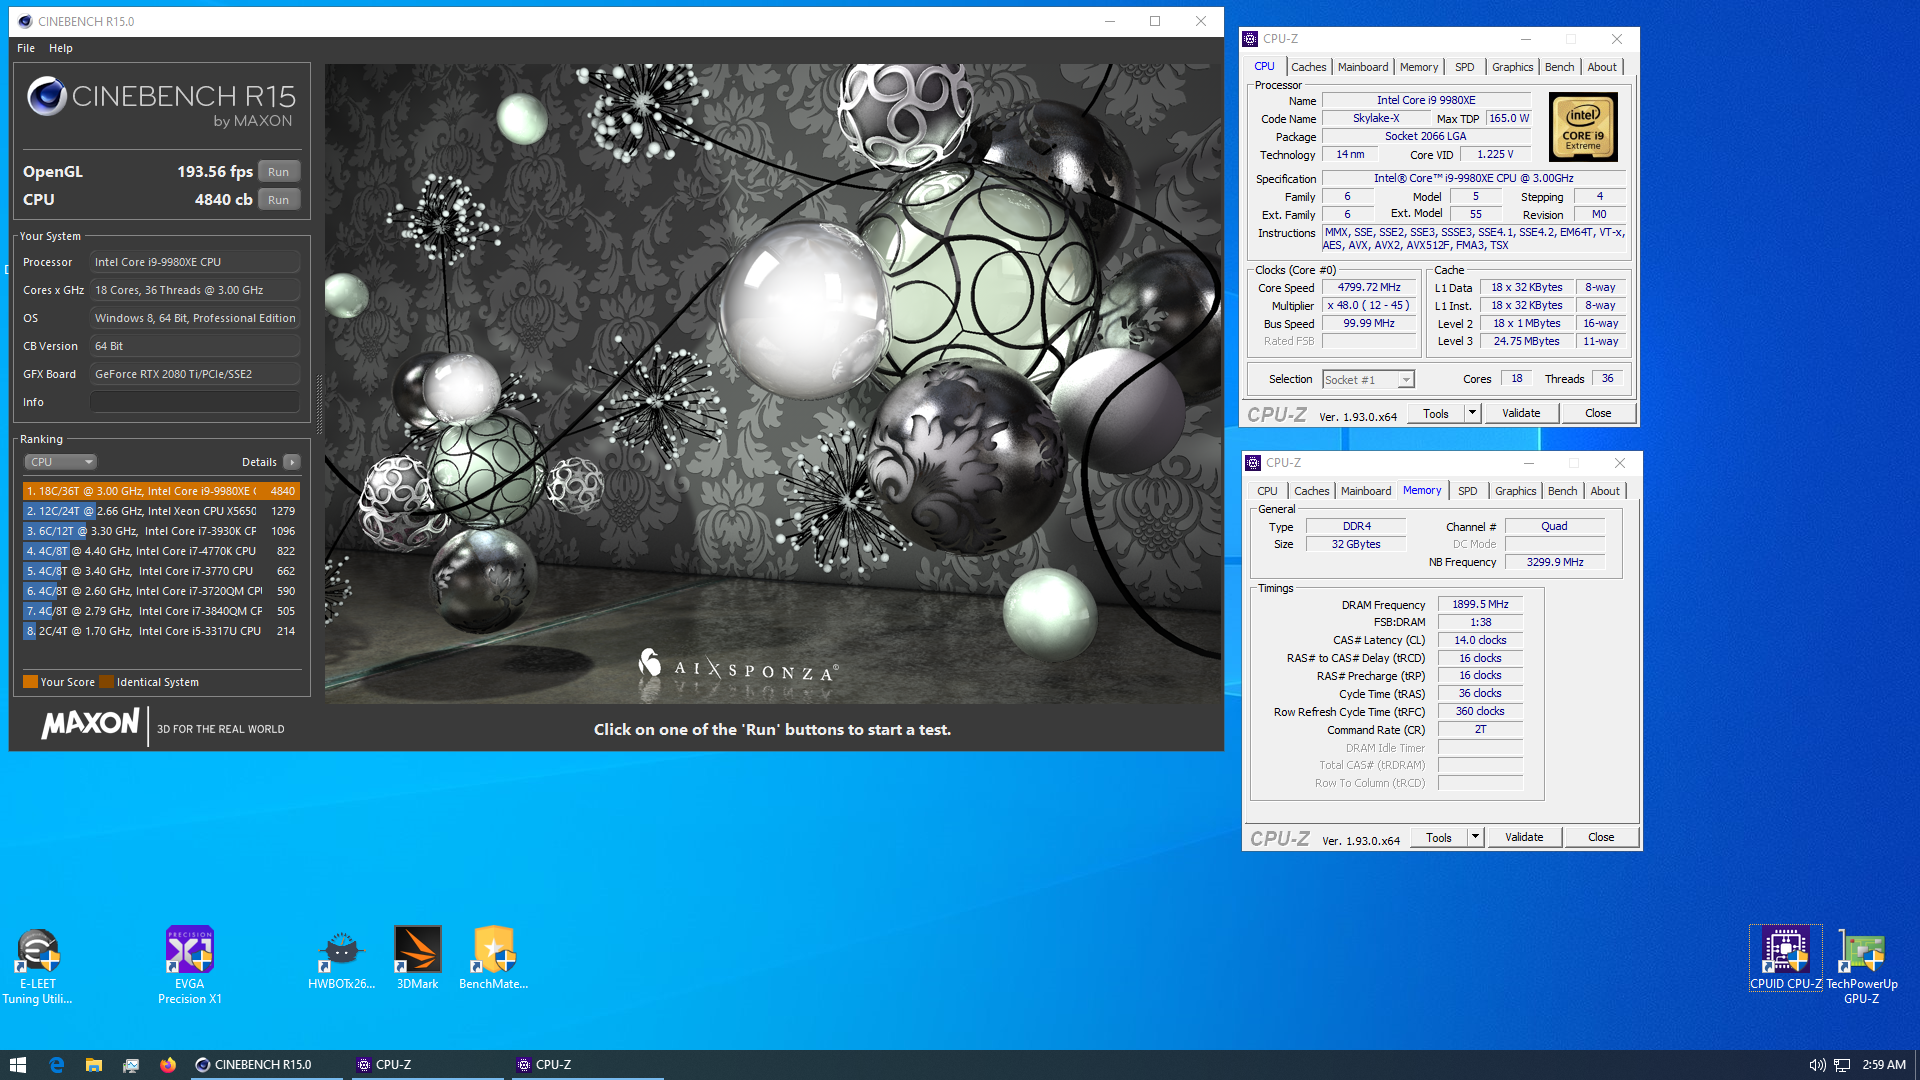1920x1080 pixels.
Task: Open HWBOT x265 desktop shortcut
Action: (x=341, y=958)
